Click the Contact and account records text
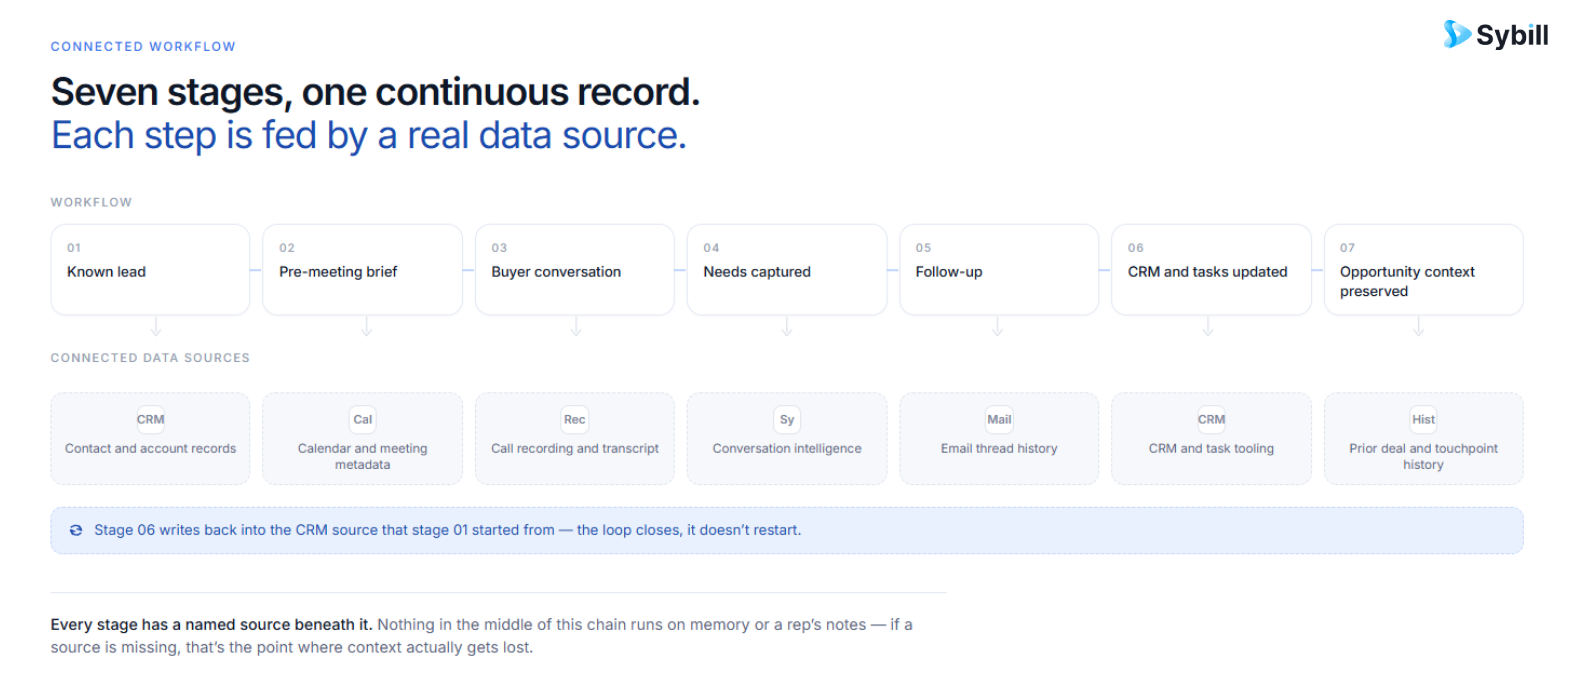Image resolution: width=1571 pixels, height=698 pixels. 151,449
